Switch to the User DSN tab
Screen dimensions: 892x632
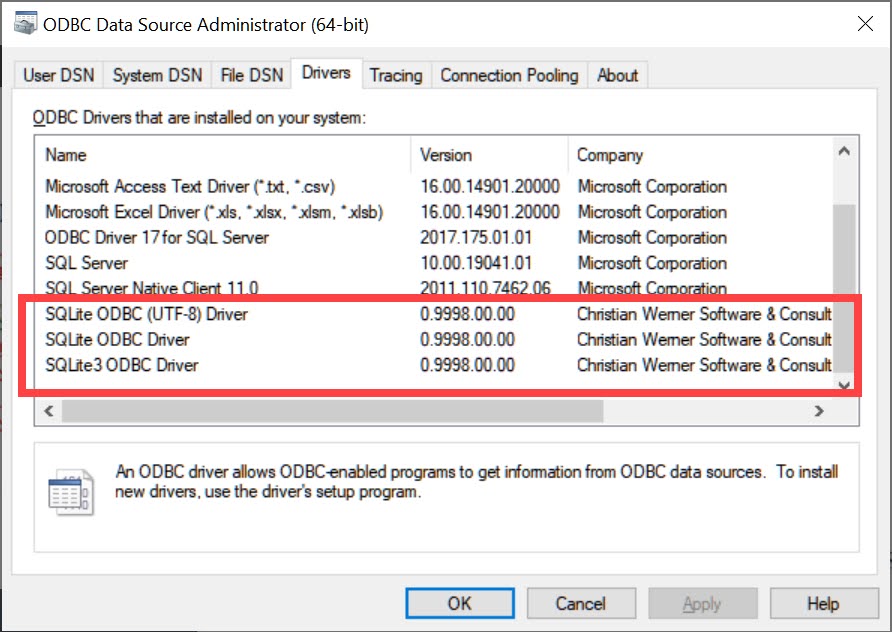pyautogui.click(x=59, y=75)
